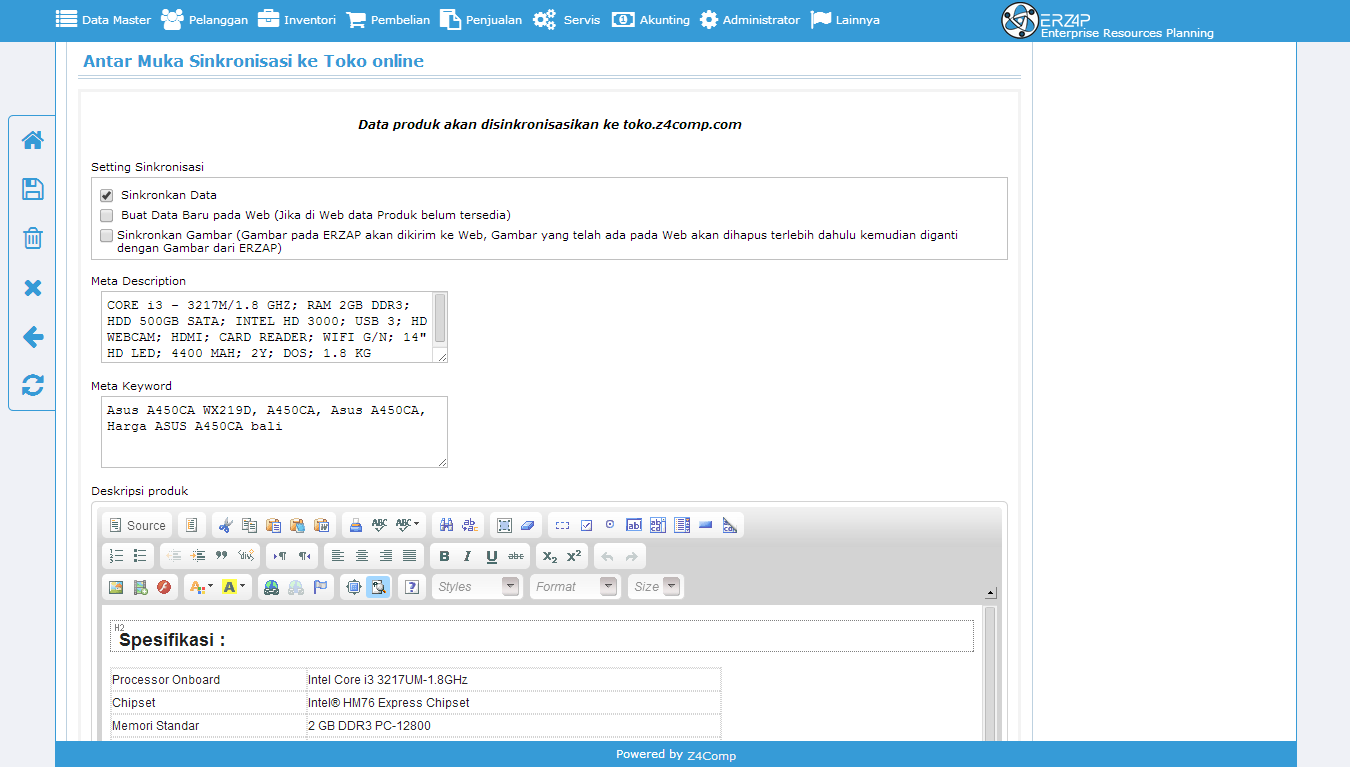Open the Format dropdown
1350x767 pixels.
[x=575, y=587]
